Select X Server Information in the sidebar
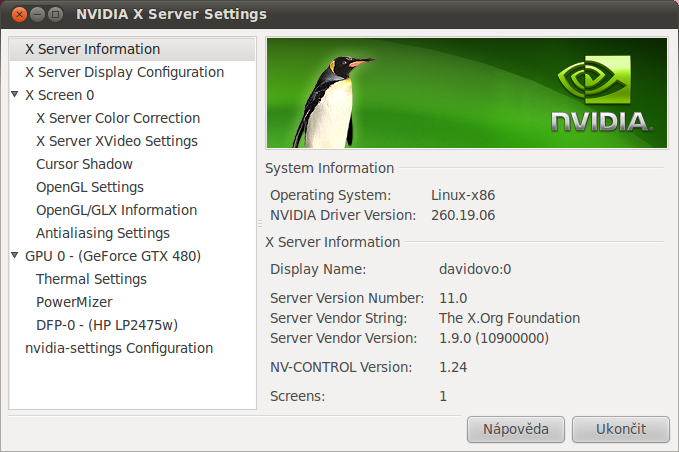 click(132, 49)
